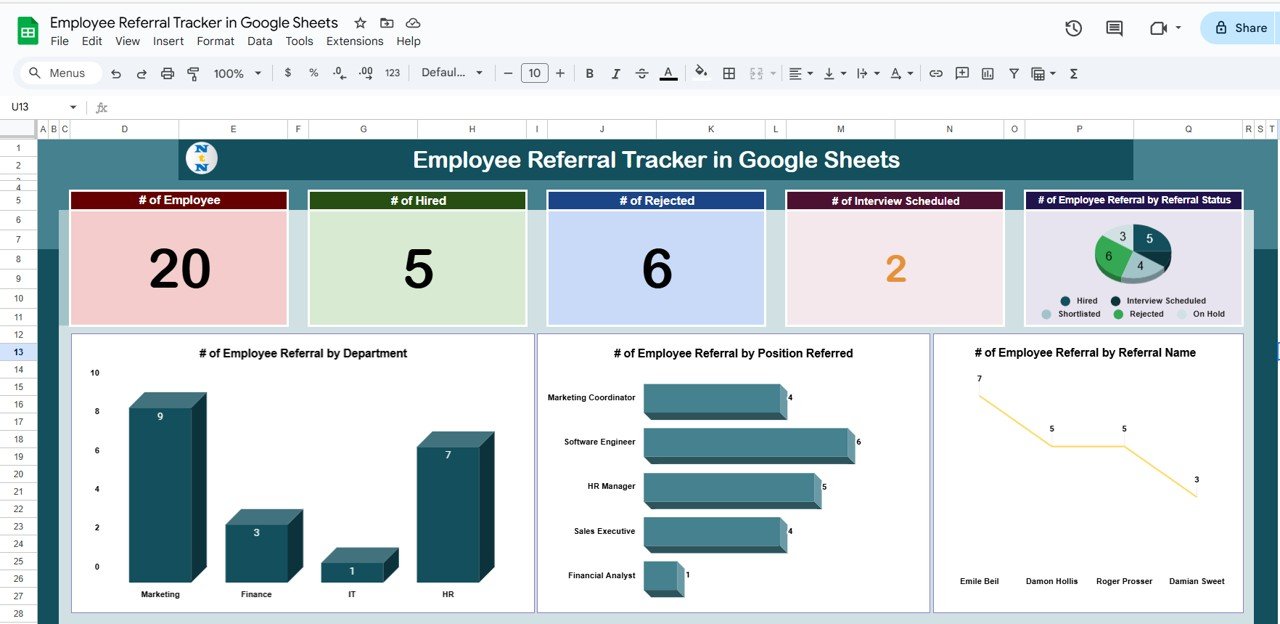Open the functions sigma icon
The height and width of the screenshot is (624, 1280).
click(x=1074, y=74)
